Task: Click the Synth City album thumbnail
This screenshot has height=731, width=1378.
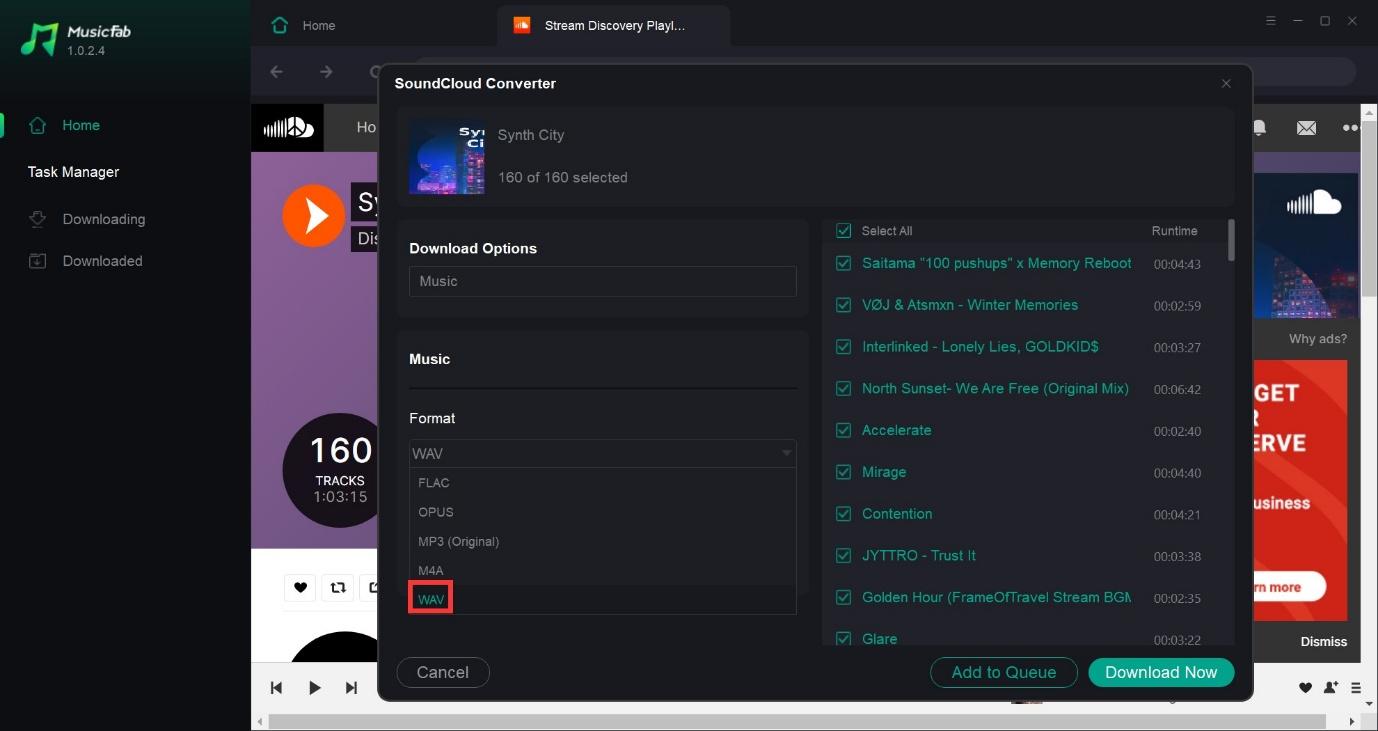Action: (447, 157)
